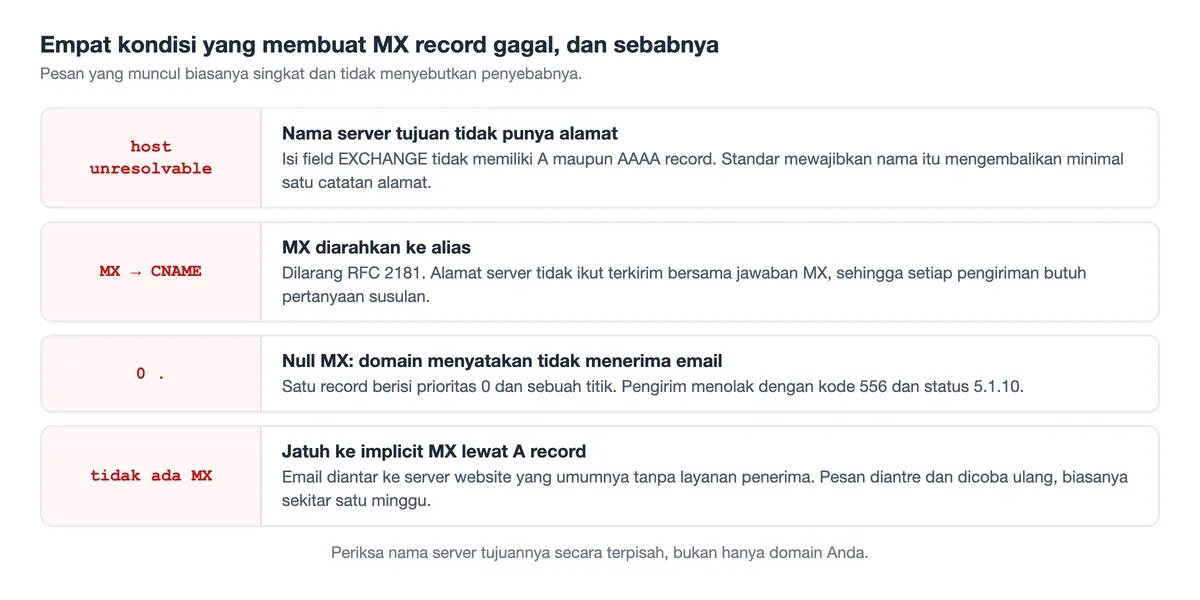Click the 'host unresolvable' code label
The width and height of the screenshot is (1200, 600).
tap(151, 158)
